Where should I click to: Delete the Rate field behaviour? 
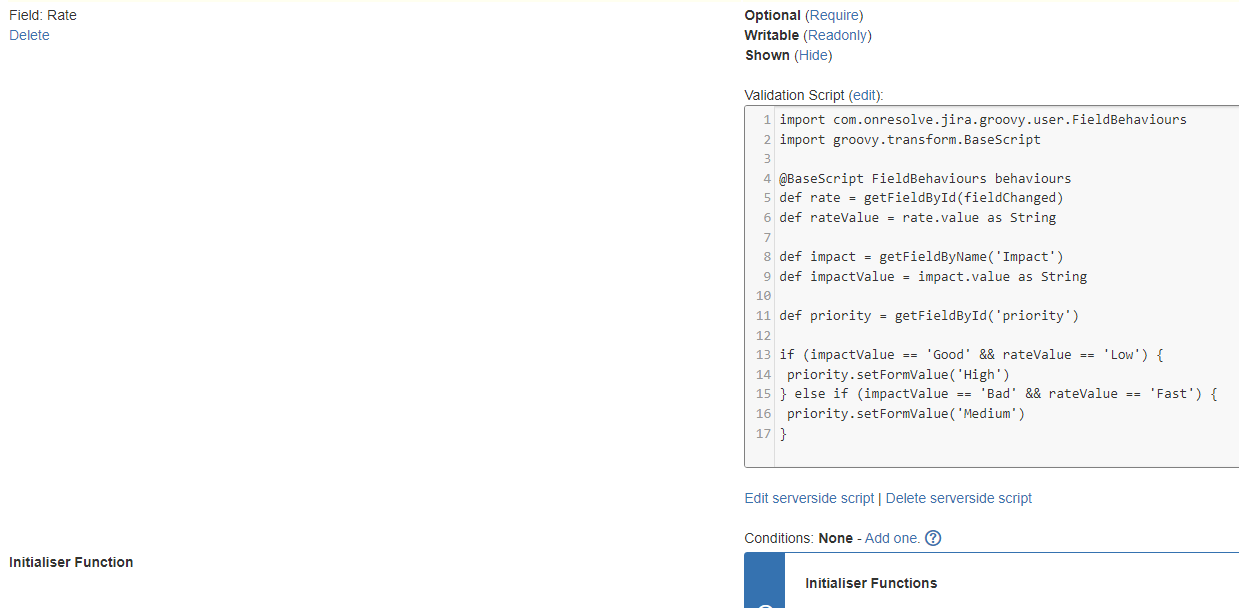tap(28, 35)
